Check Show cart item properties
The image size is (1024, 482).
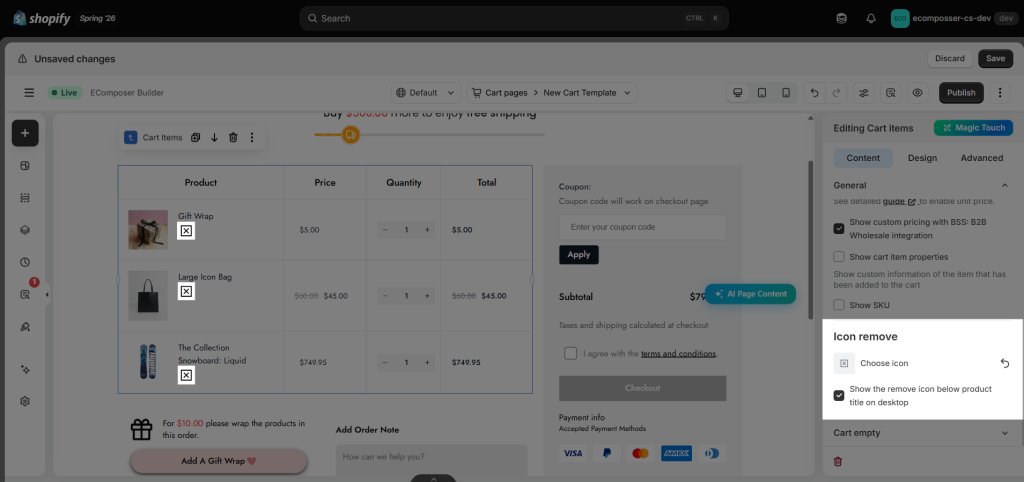pyautogui.click(x=839, y=257)
